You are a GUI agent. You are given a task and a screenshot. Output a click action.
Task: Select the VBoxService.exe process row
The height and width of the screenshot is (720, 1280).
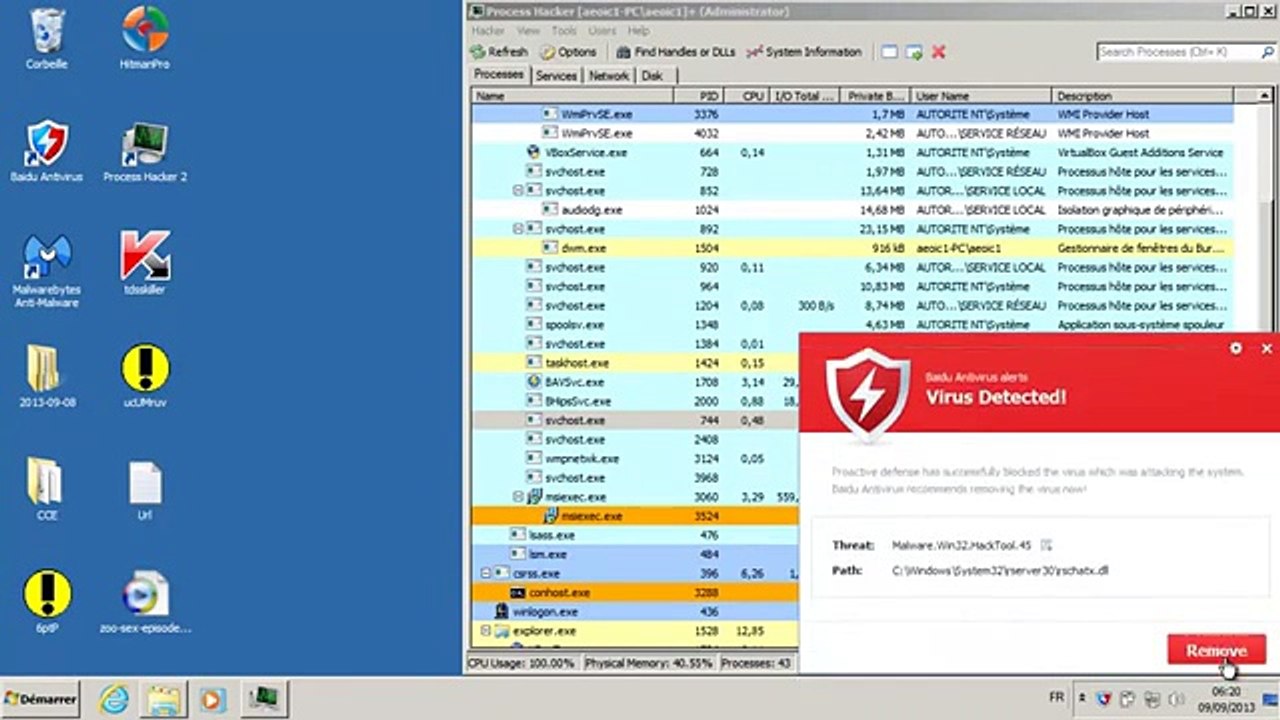tap(852, 153)
